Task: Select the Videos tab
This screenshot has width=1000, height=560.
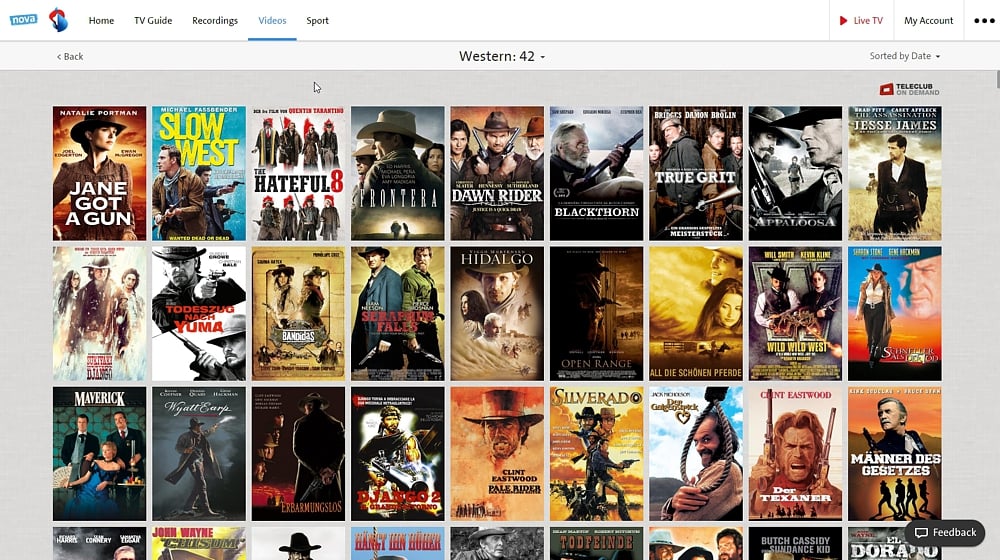Action: coord(272,20)
